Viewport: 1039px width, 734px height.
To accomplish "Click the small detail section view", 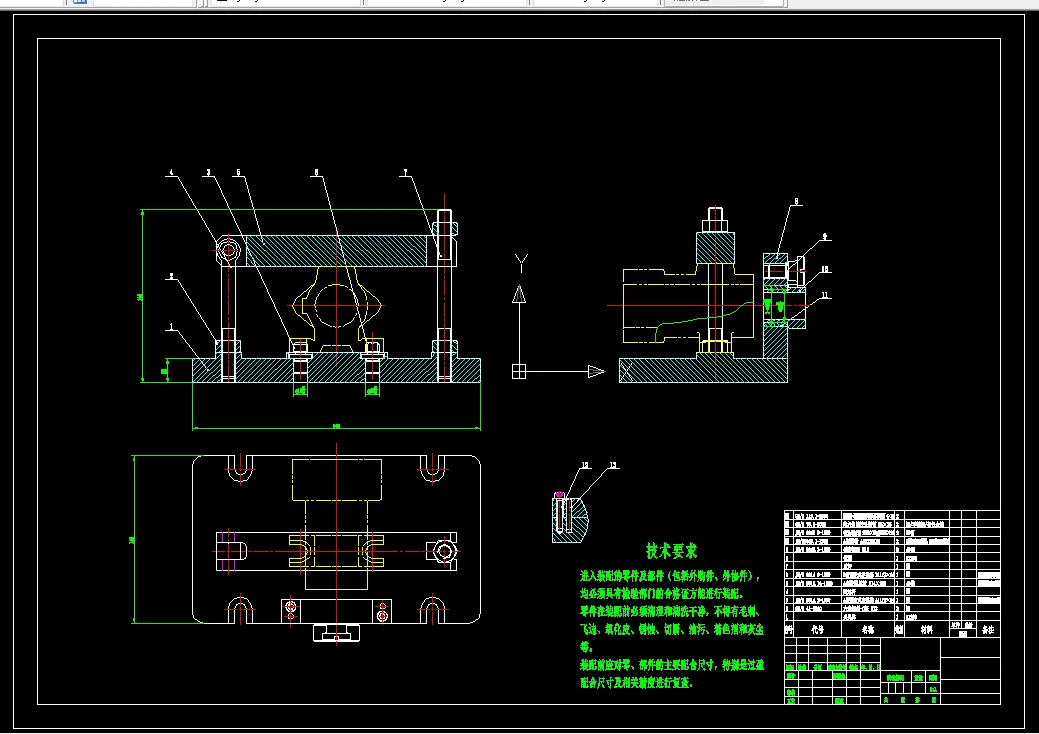I will (x=569, y=519).
